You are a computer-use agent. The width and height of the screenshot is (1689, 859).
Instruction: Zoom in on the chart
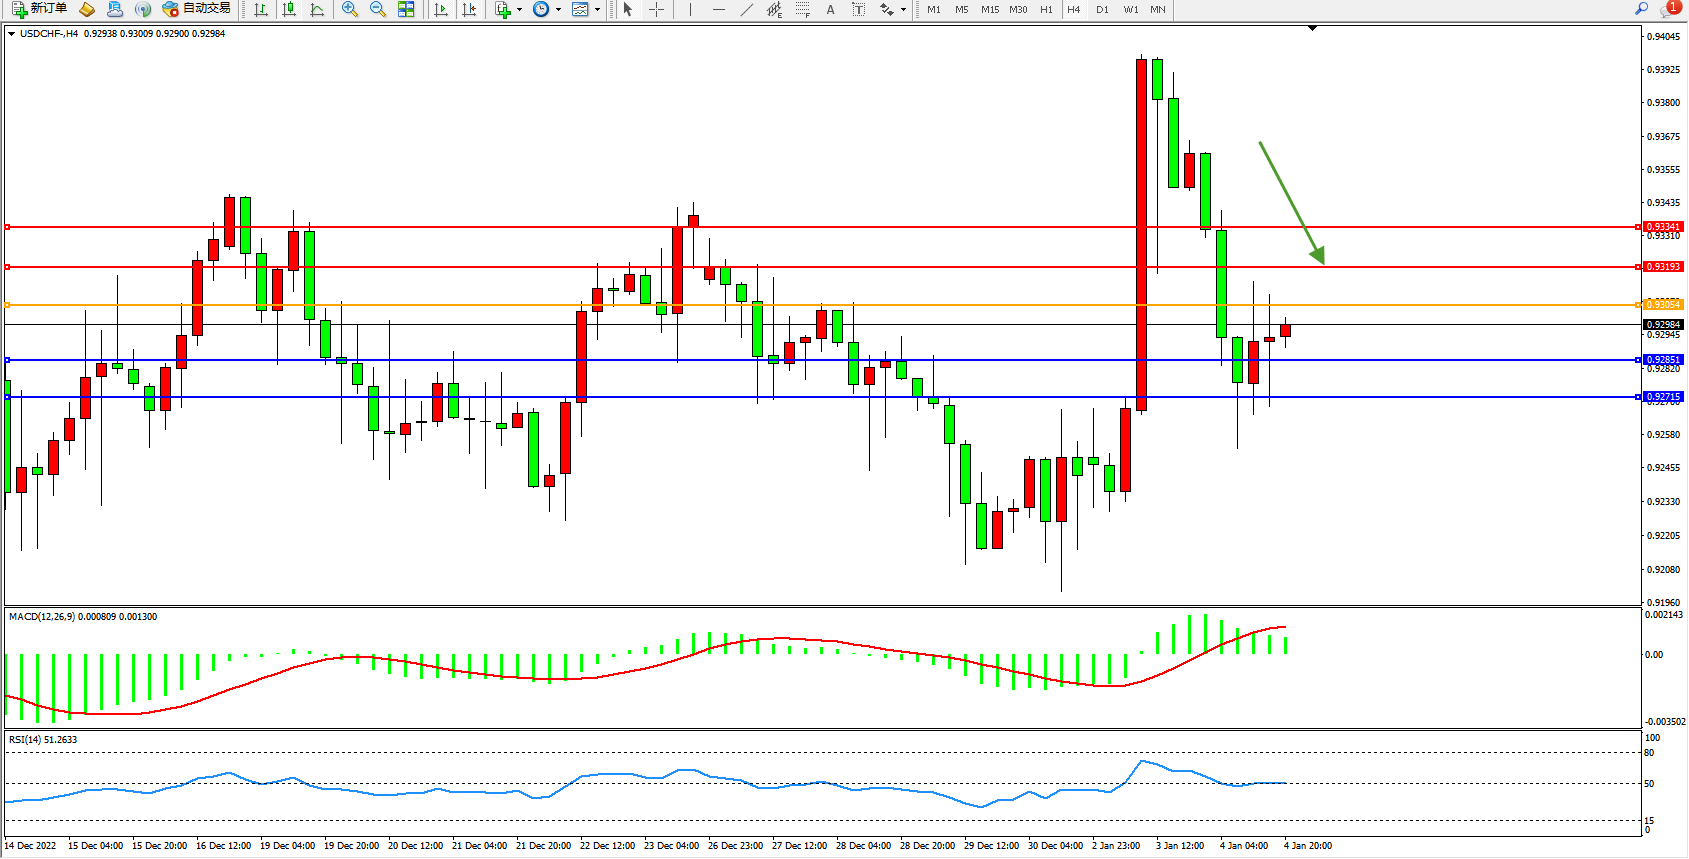tap(350, 9)
